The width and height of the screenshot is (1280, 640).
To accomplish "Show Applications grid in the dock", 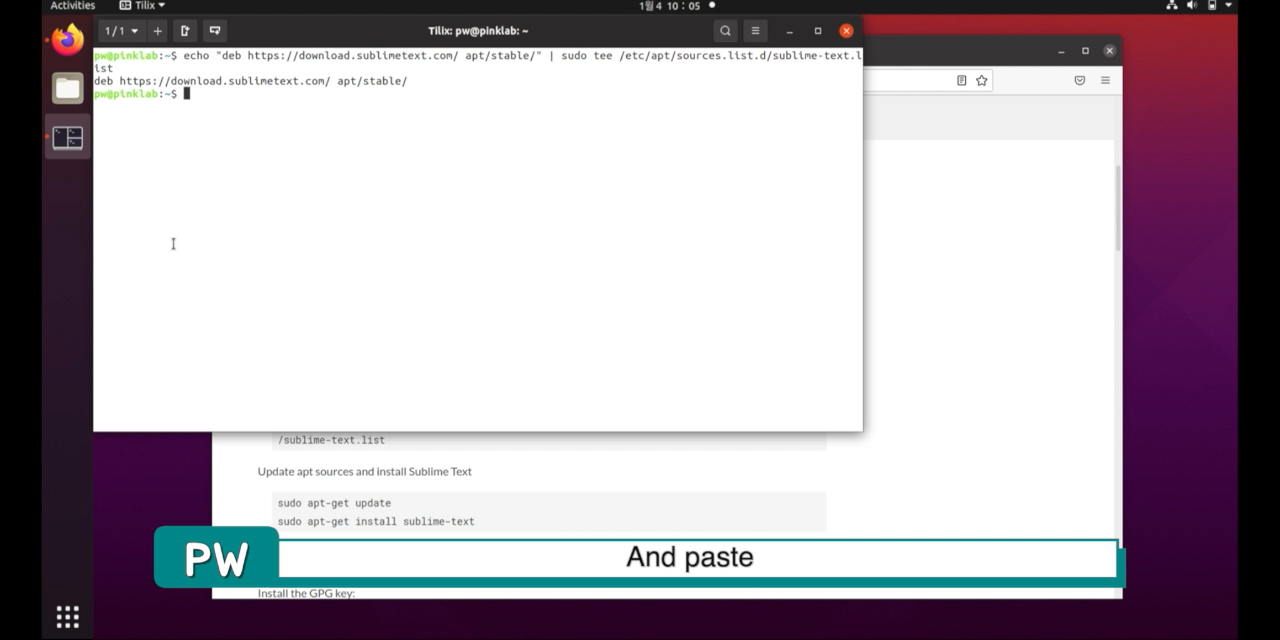I will (x=67, y=617).
